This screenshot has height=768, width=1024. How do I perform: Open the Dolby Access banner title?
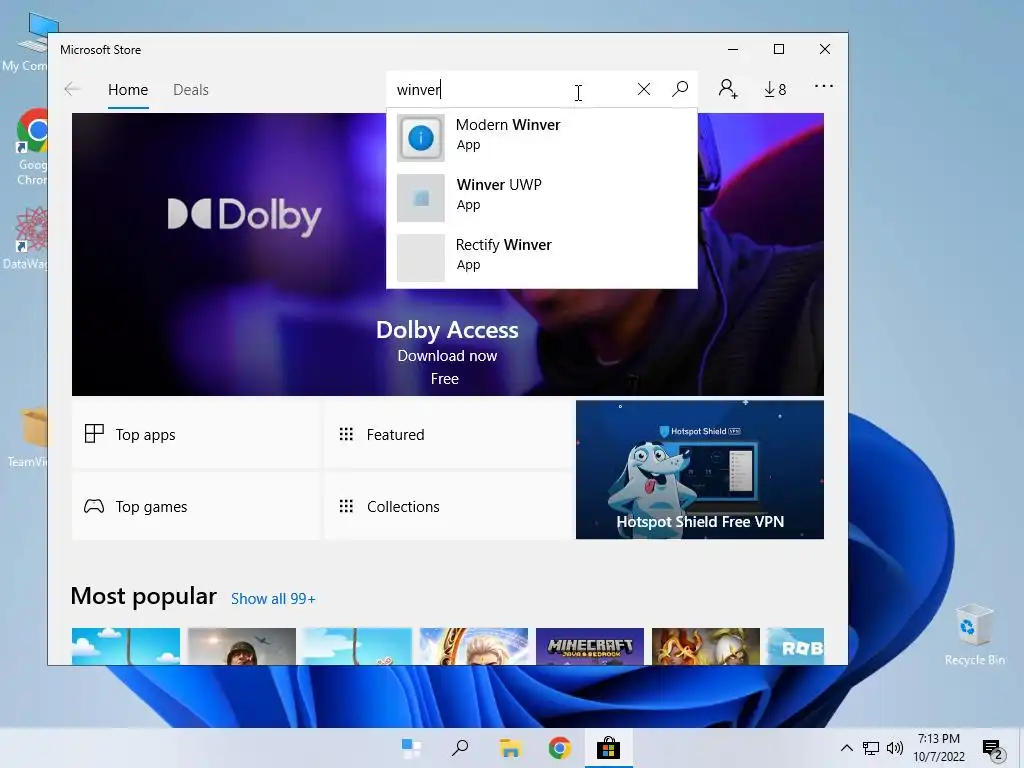pyautogui.click(x=447, y=330)
